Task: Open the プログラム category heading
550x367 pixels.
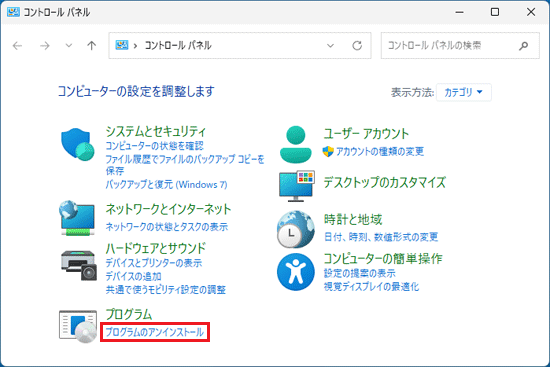Action: click(x=129, y=314)
